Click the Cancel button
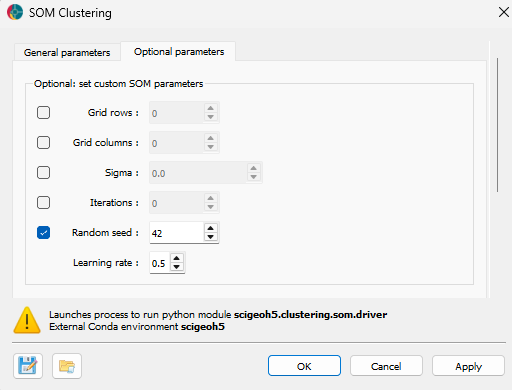Image resolution: width=512 pixels, height=390 pixels. 386,366
